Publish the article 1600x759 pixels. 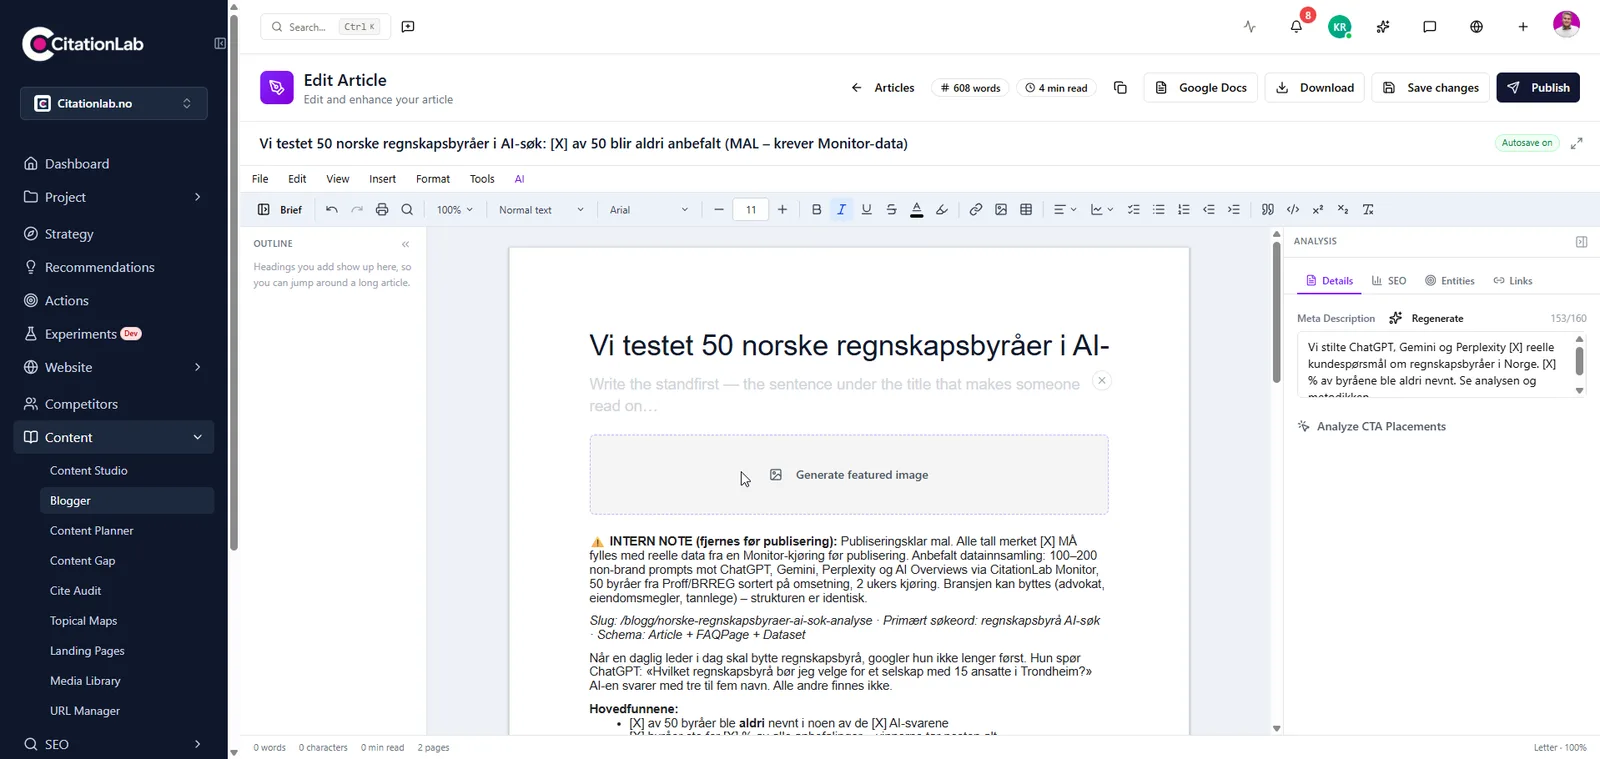1538,88
